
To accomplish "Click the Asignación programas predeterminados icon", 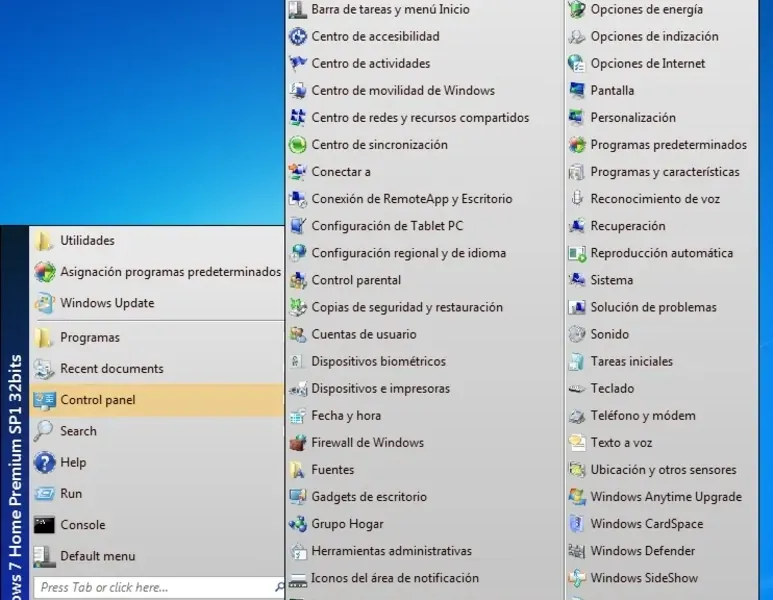I will coord(44,272).
